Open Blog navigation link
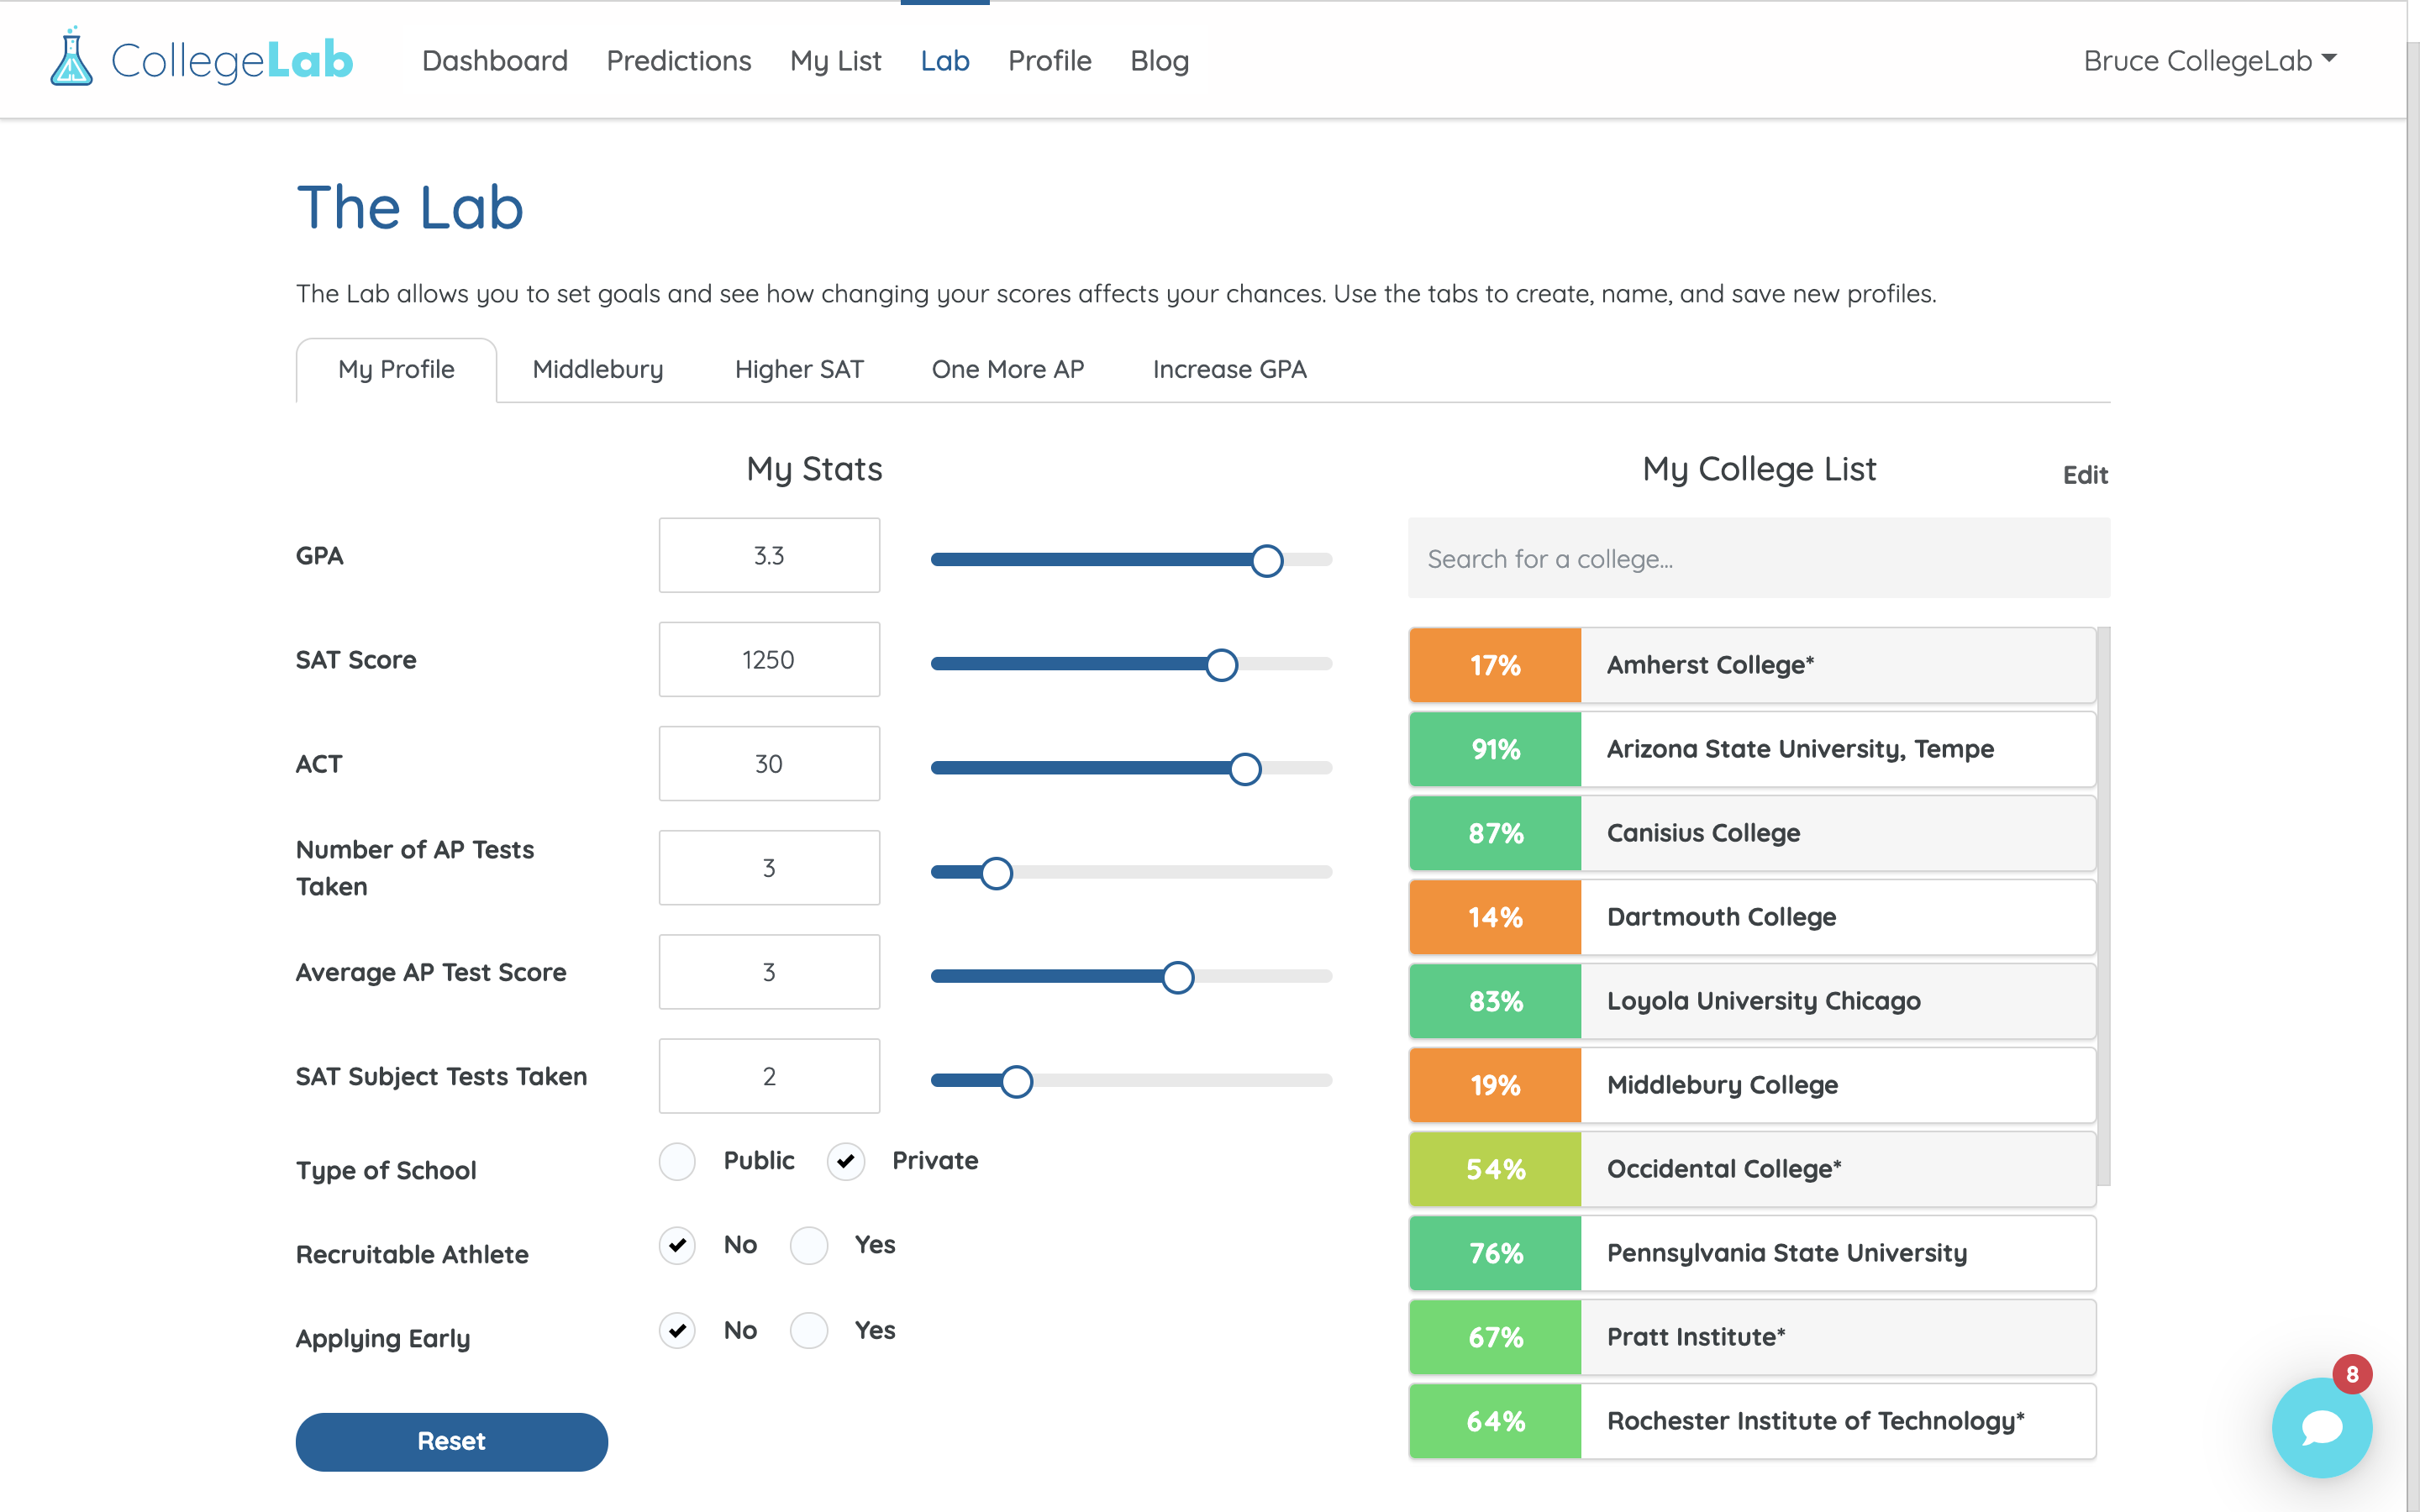This screenshot has width=2420, height=1512. (x=1160, y=60)
